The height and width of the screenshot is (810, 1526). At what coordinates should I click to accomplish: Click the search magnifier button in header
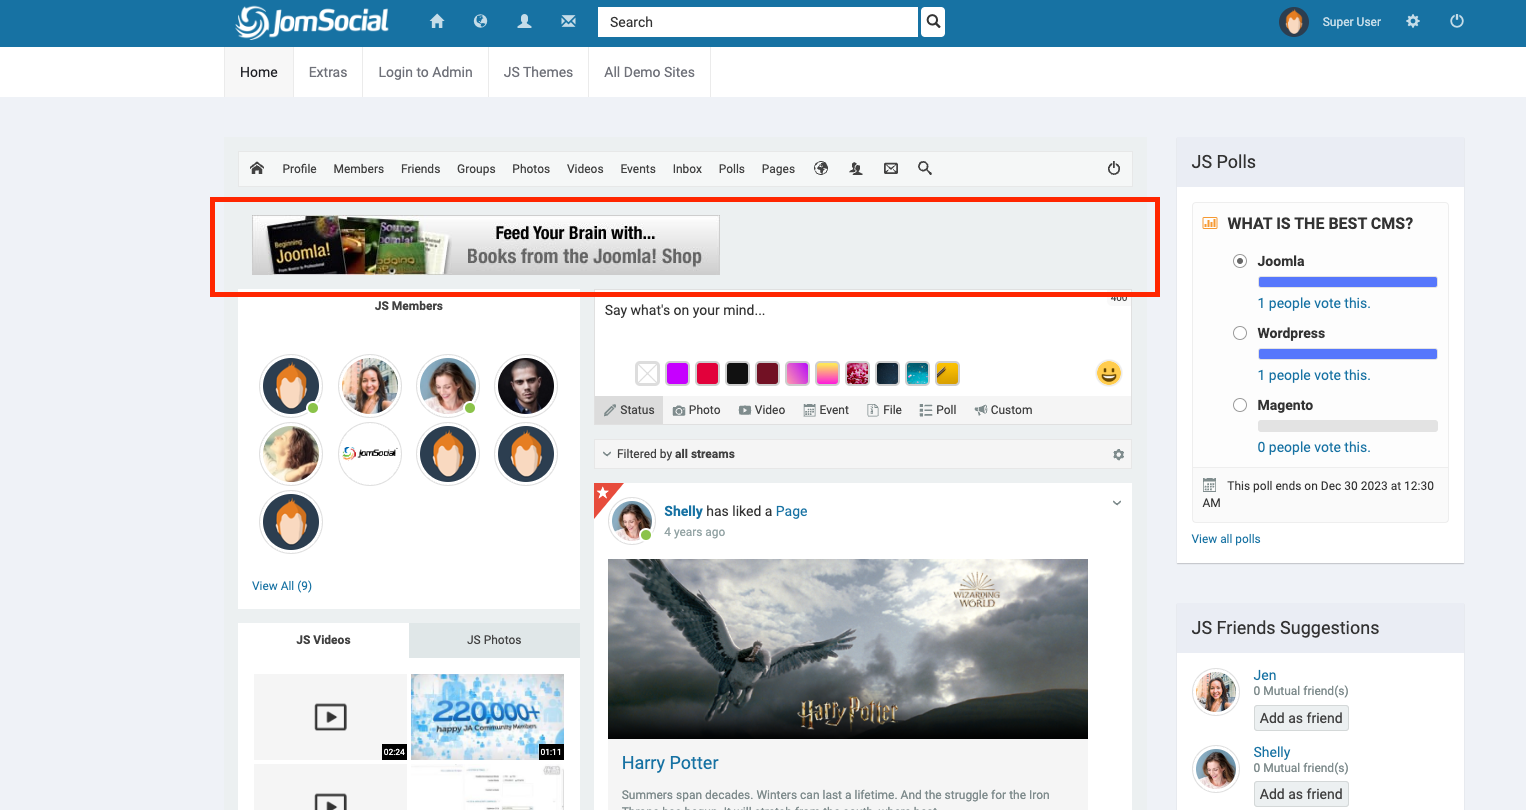(x=932, y=22)
